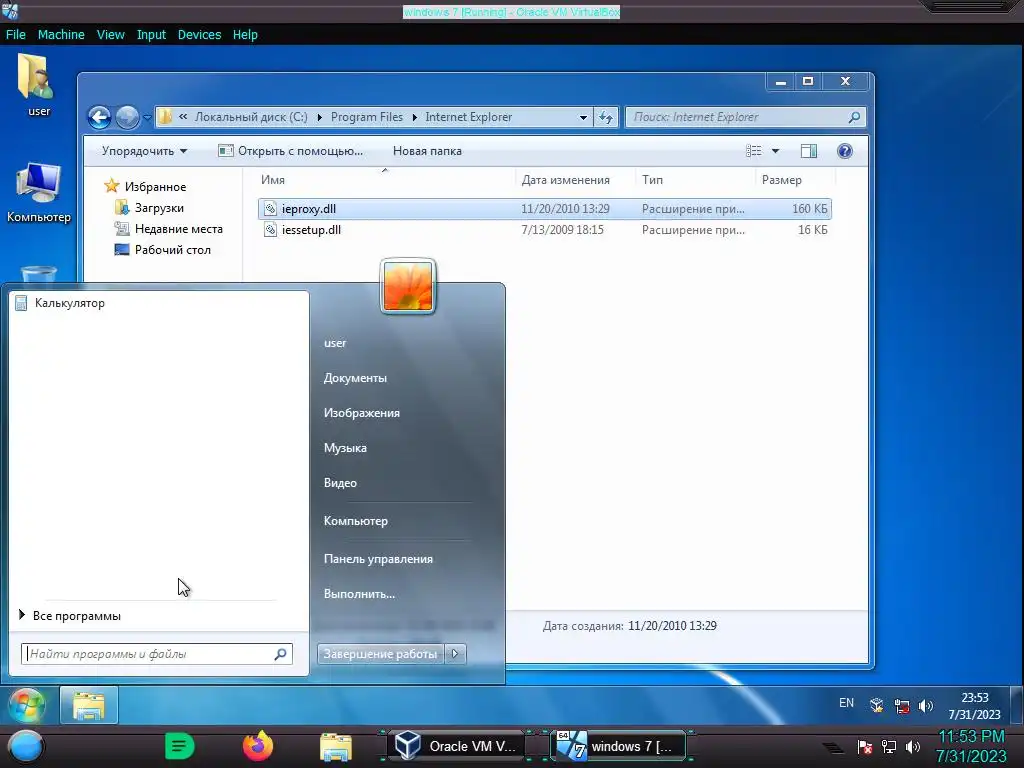
Task: Launch Калькулятор from Start menu
Action: click(159, 303)
